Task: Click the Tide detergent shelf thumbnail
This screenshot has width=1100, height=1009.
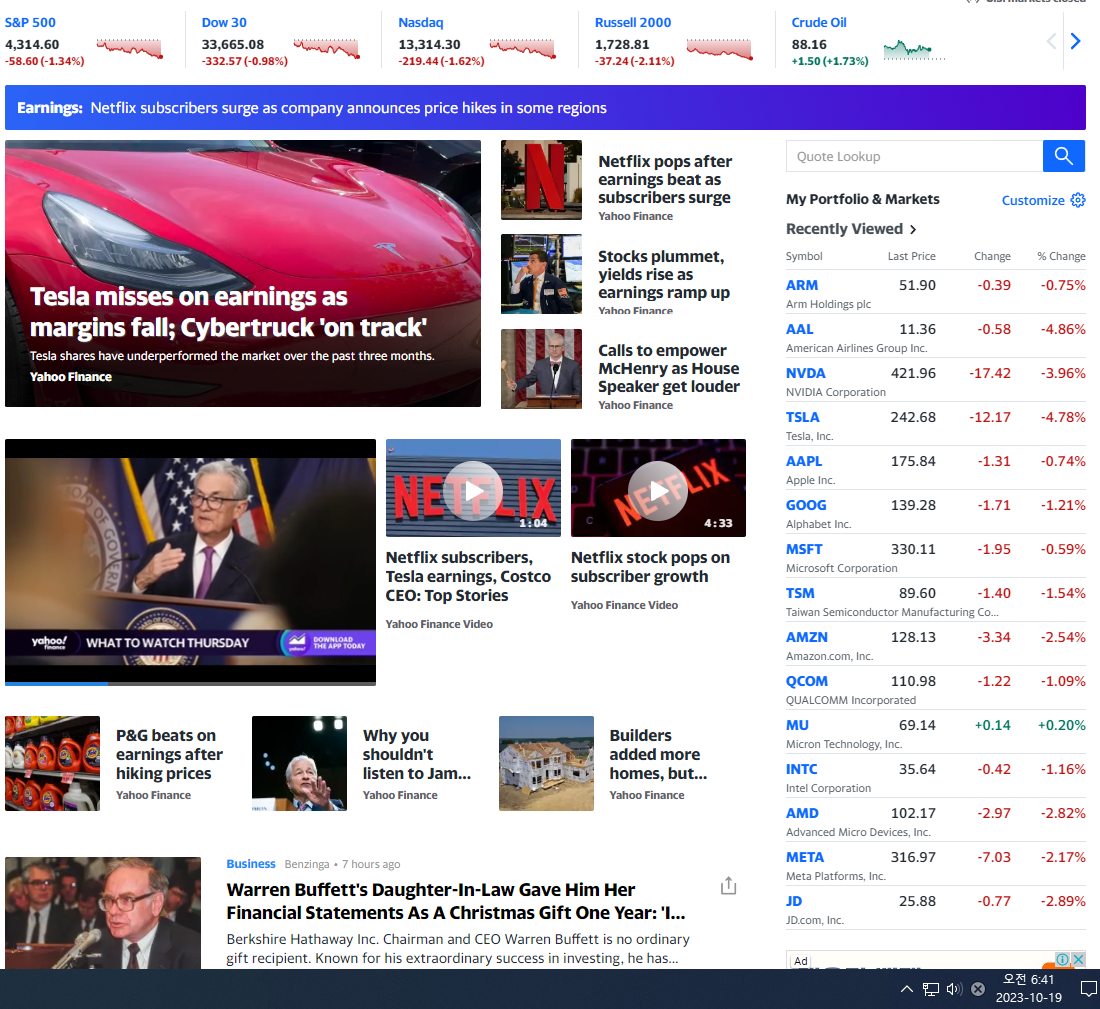Action: point(52,763)
